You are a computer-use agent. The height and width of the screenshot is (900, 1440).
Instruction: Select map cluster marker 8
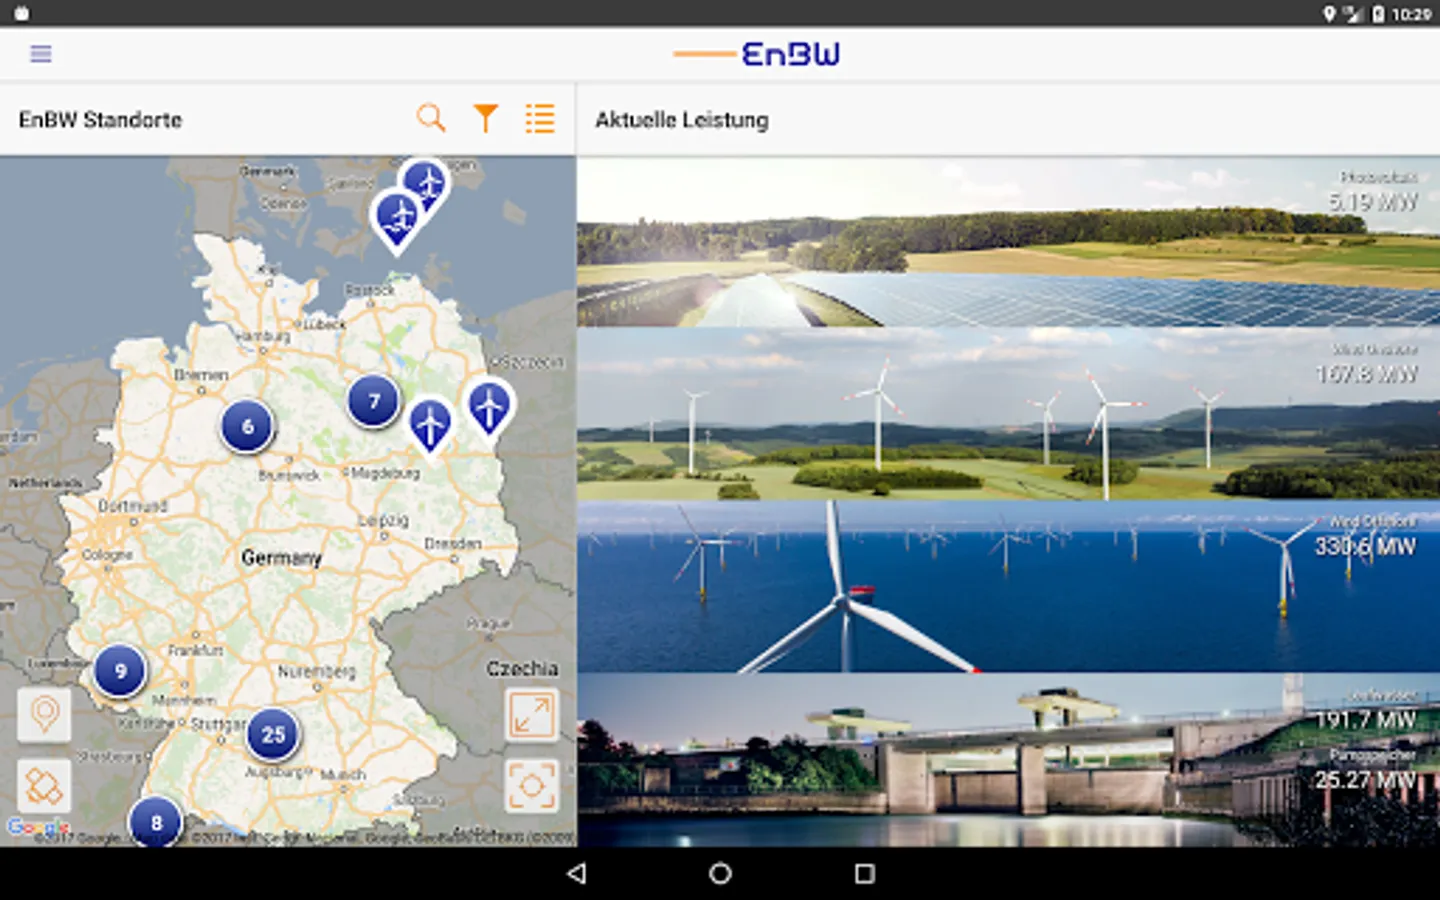tap(156, 823)
